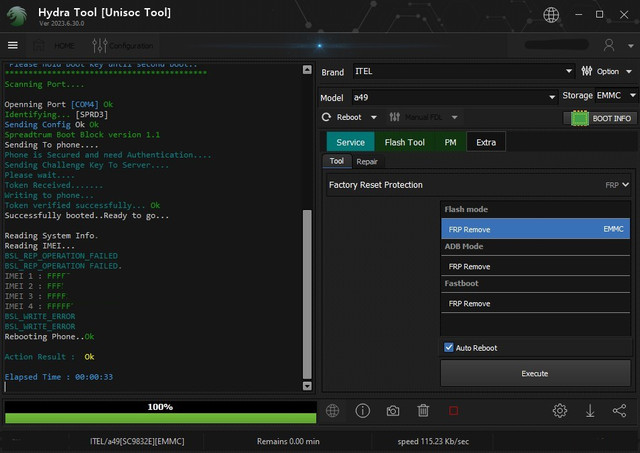This screenshot has width=640, height=453.
Task: Open the Storage EMMC dropdown
Action: click(x=616, y=96)
